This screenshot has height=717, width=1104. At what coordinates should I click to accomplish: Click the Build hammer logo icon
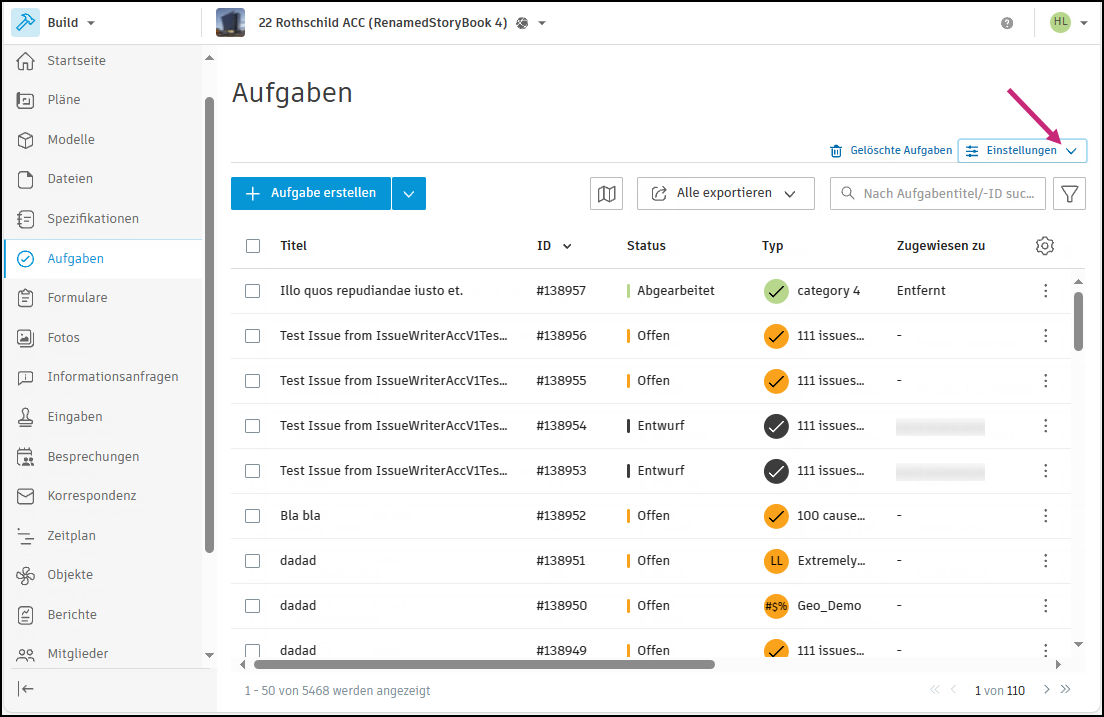pos(25,23)
